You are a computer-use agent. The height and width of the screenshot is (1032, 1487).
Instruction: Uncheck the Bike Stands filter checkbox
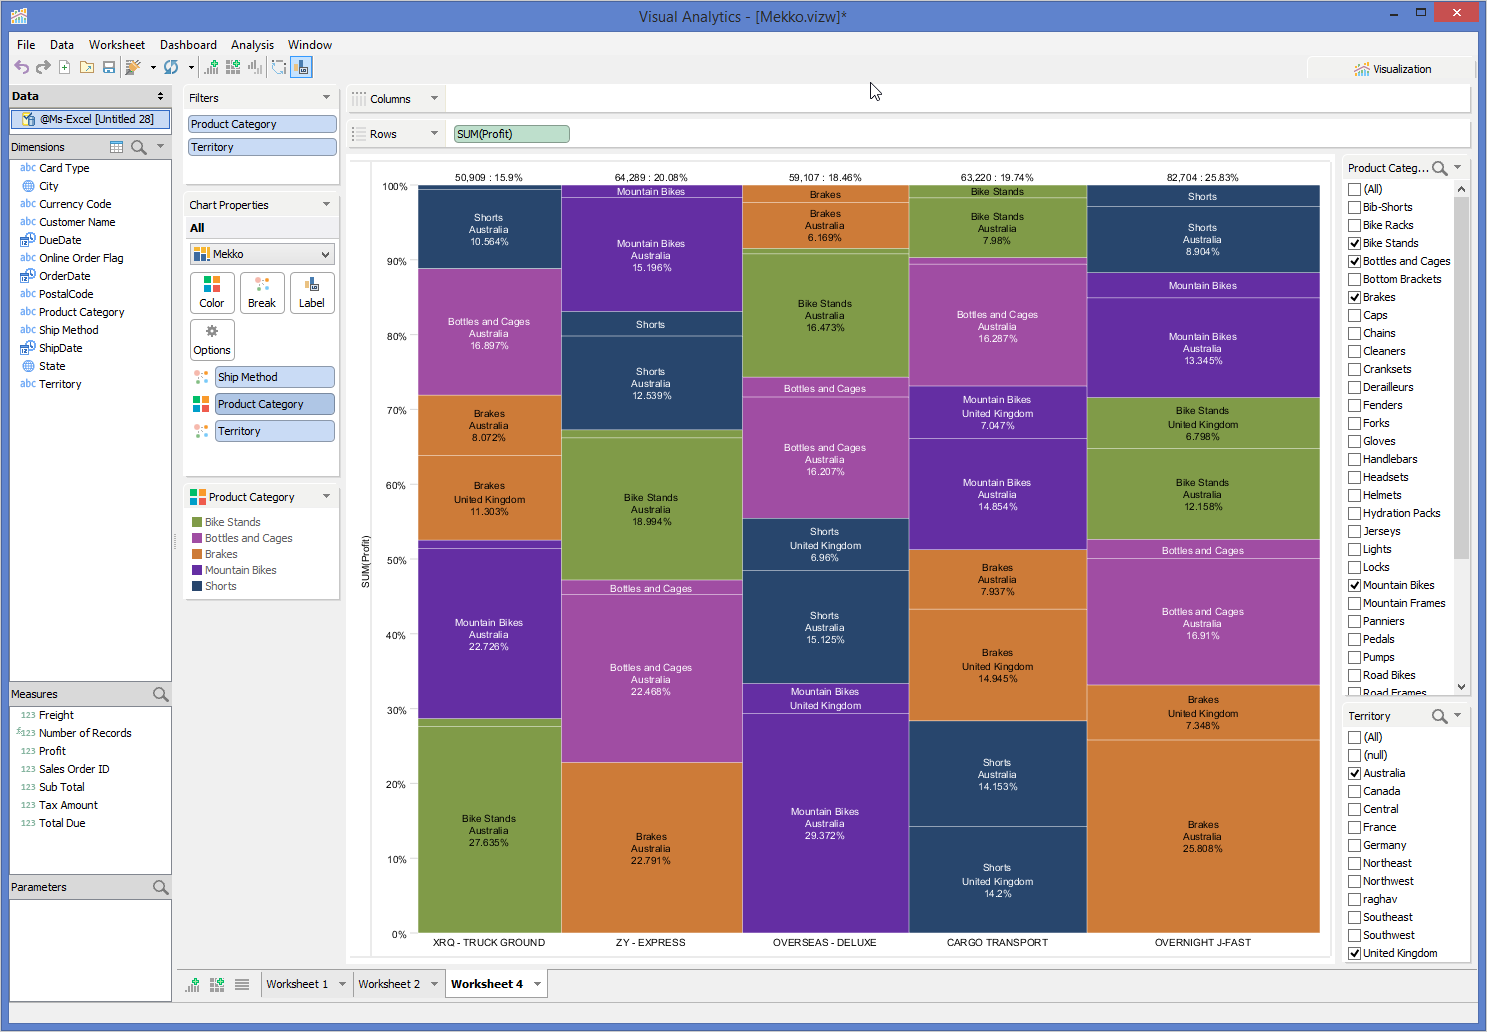point(1354,243)
